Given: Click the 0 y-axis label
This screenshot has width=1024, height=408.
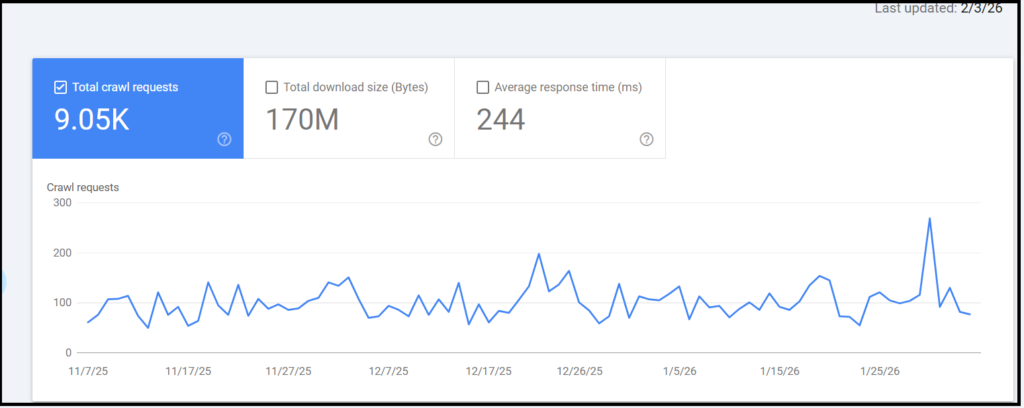Looking at the screenshot, I should pos(68,353).
